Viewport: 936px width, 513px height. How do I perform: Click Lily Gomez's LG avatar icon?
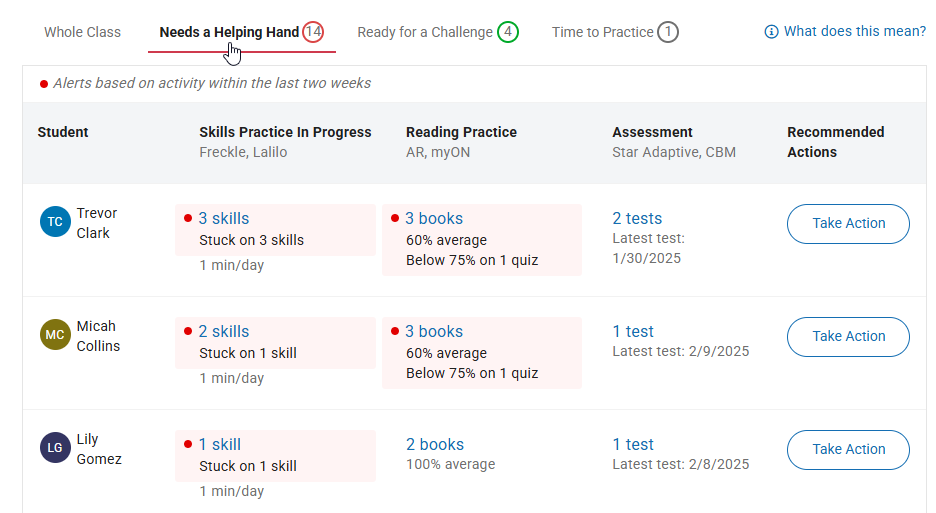click(x=55, y=447)
